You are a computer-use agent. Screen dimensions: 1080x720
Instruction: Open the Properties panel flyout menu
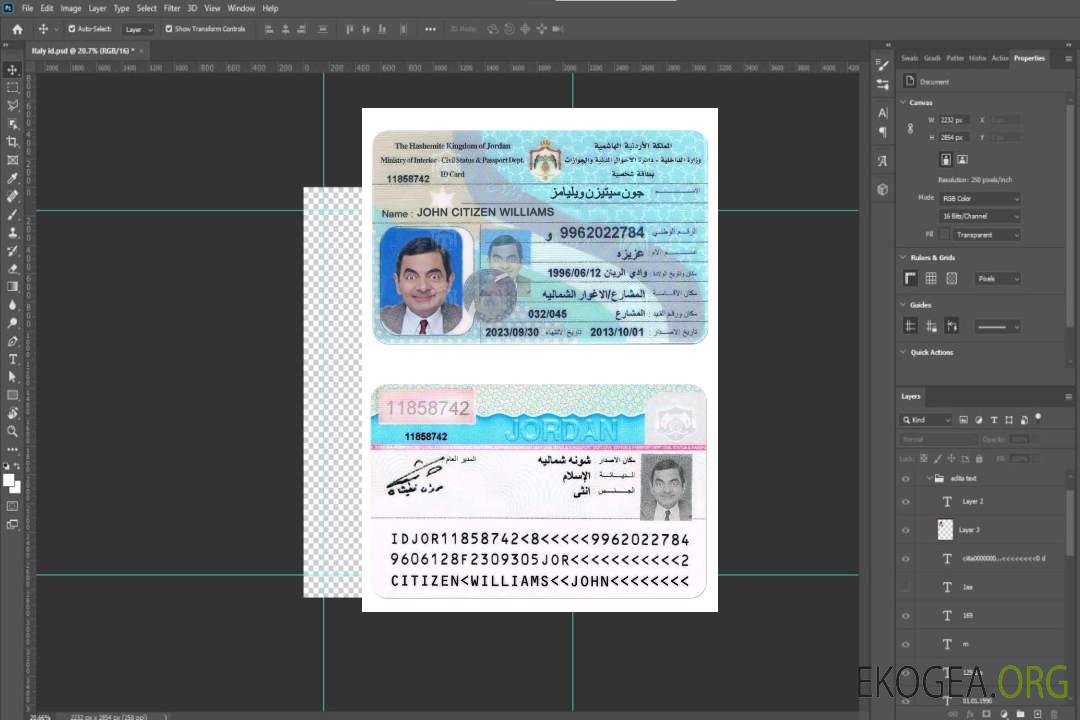point(1068,59)
